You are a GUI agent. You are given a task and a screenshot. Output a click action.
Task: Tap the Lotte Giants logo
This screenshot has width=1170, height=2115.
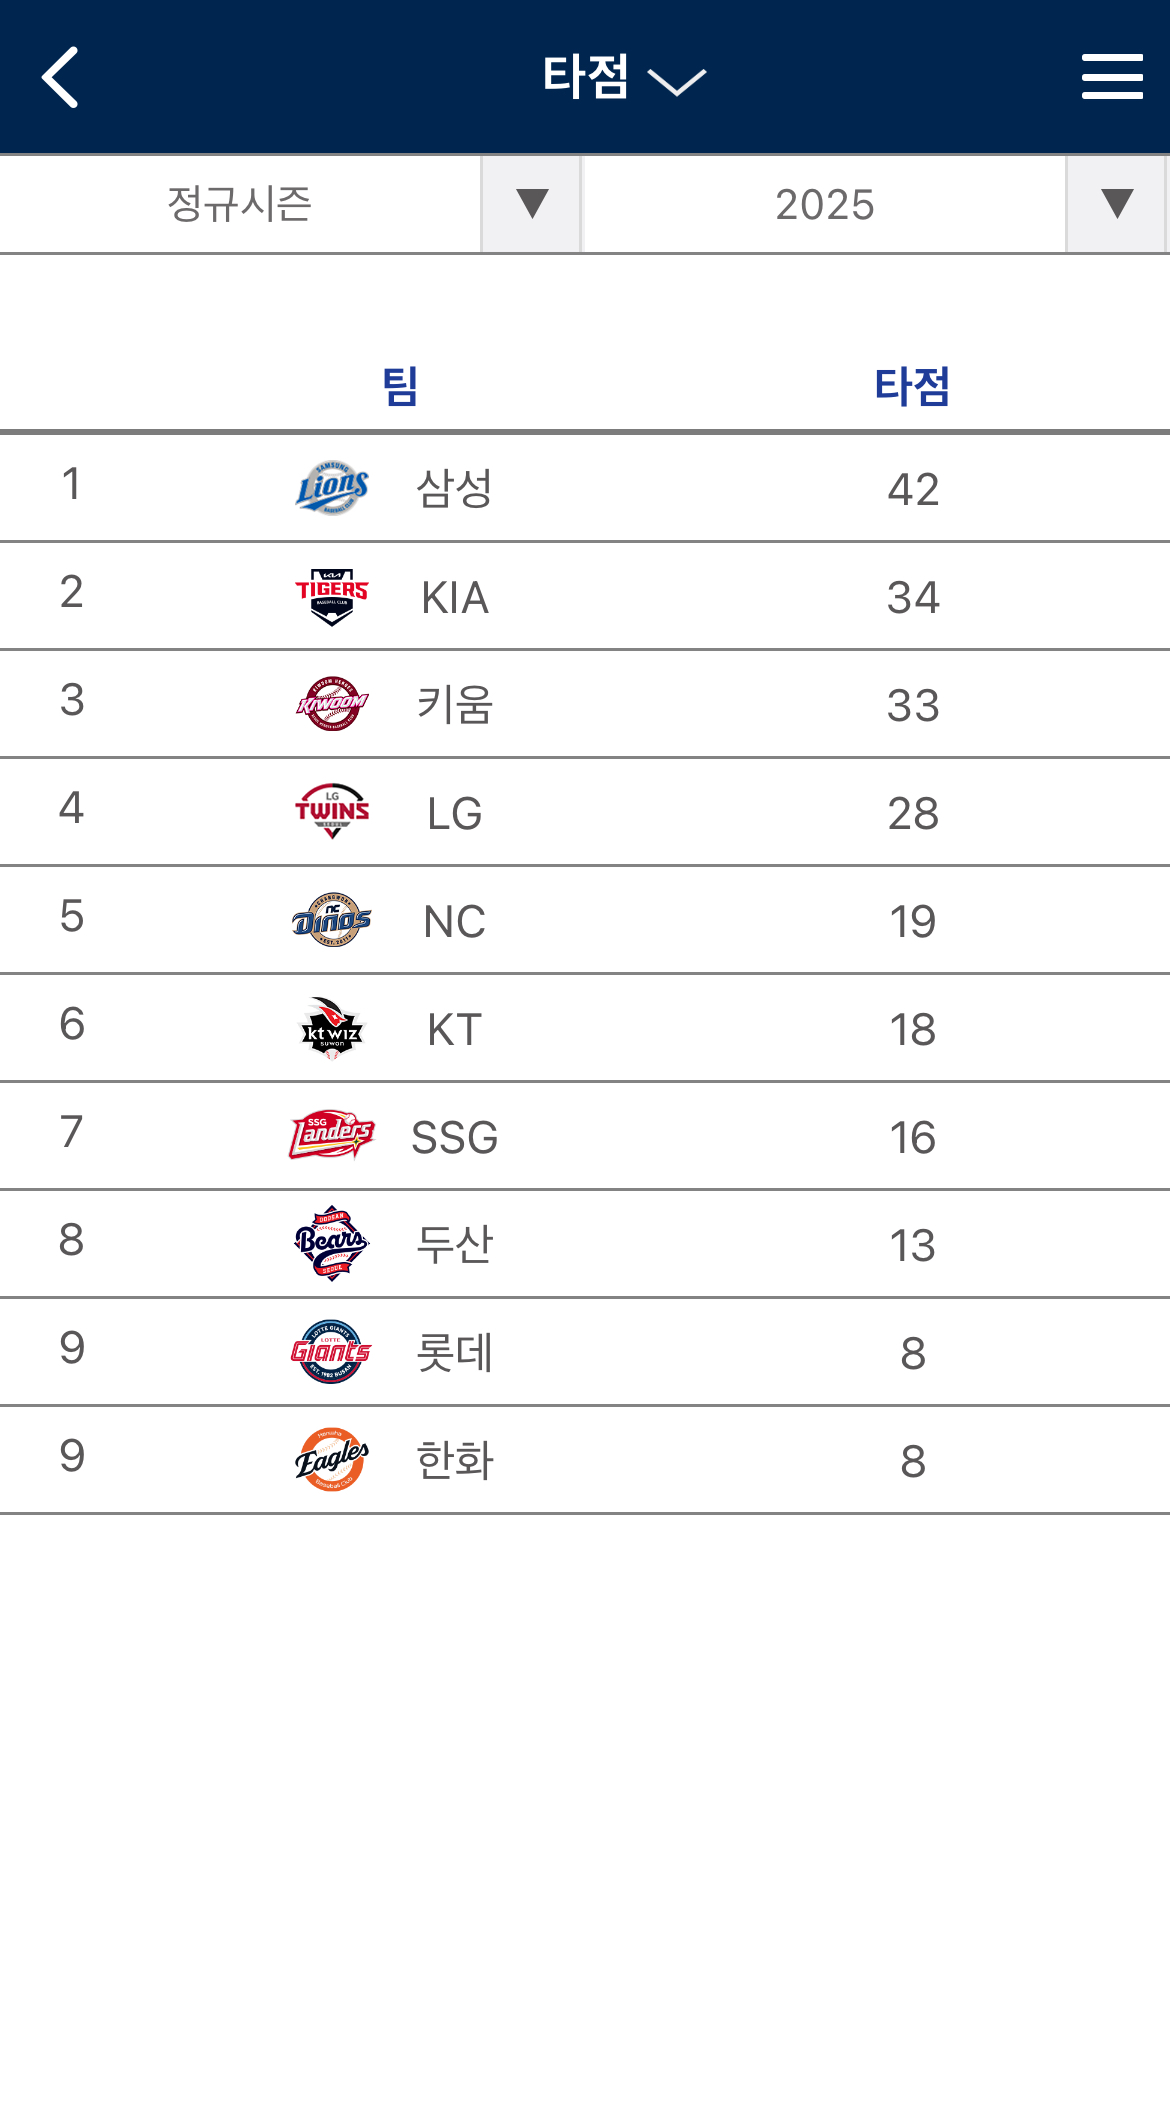pos(332,1352)
